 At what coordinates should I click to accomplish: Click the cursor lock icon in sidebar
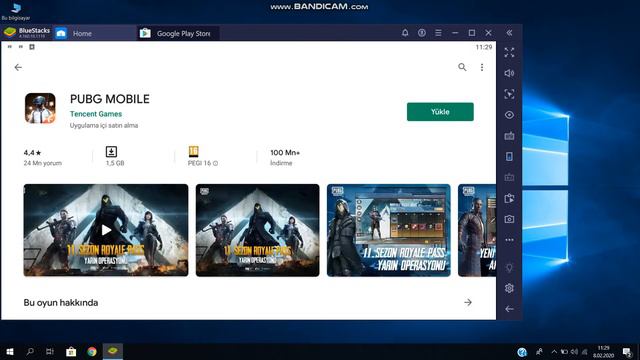click(x=509, y=94)
